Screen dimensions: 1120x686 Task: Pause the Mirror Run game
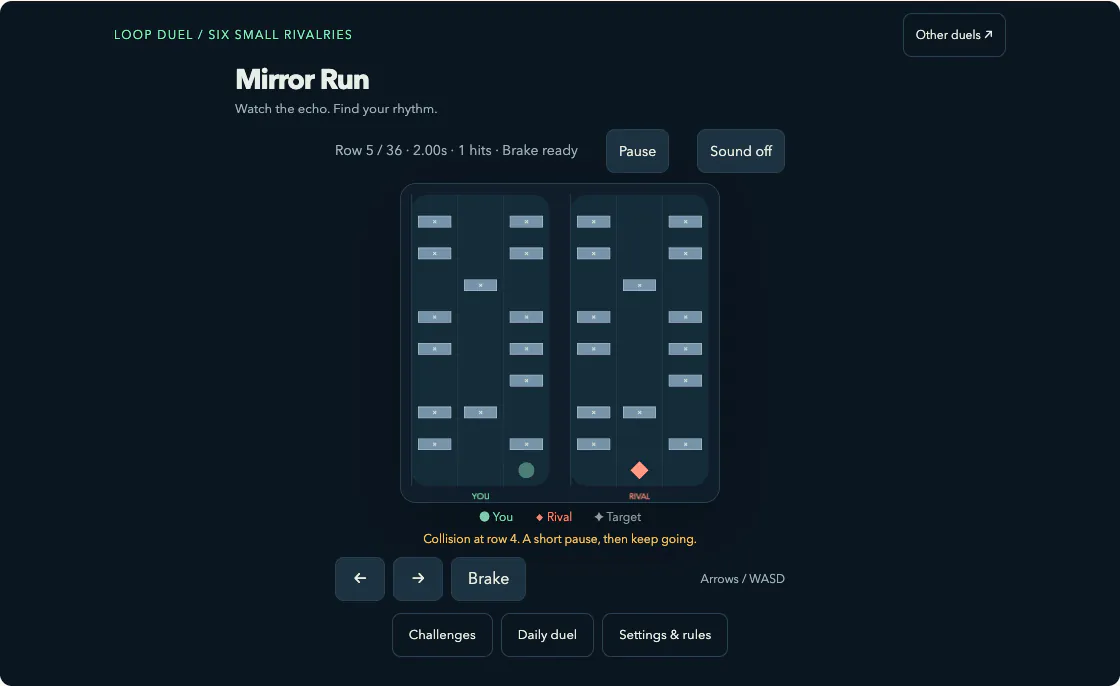click(637, 151)
